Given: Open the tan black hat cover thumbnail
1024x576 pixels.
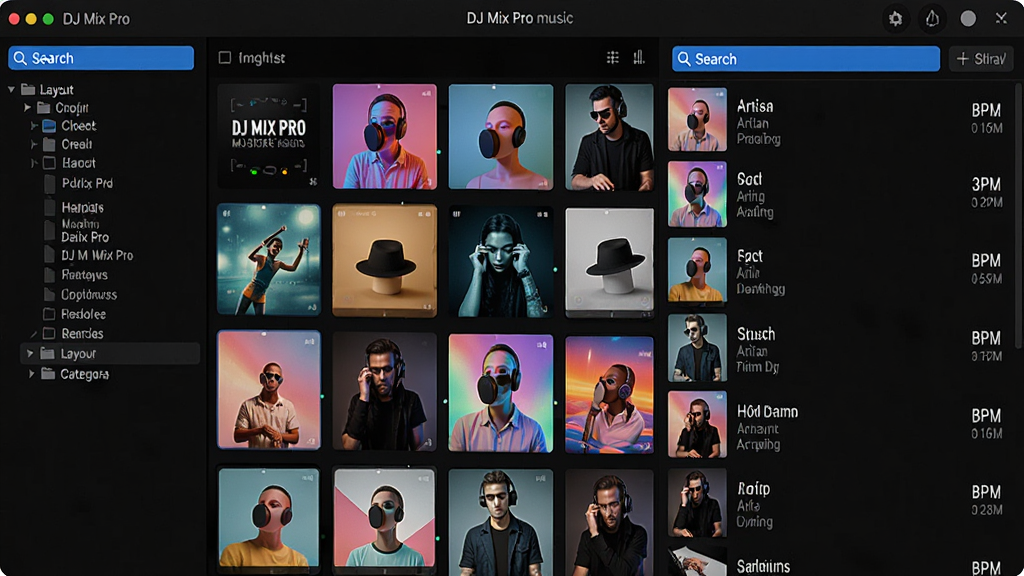Looking at the screenshot, I should [x=385, y=261].
